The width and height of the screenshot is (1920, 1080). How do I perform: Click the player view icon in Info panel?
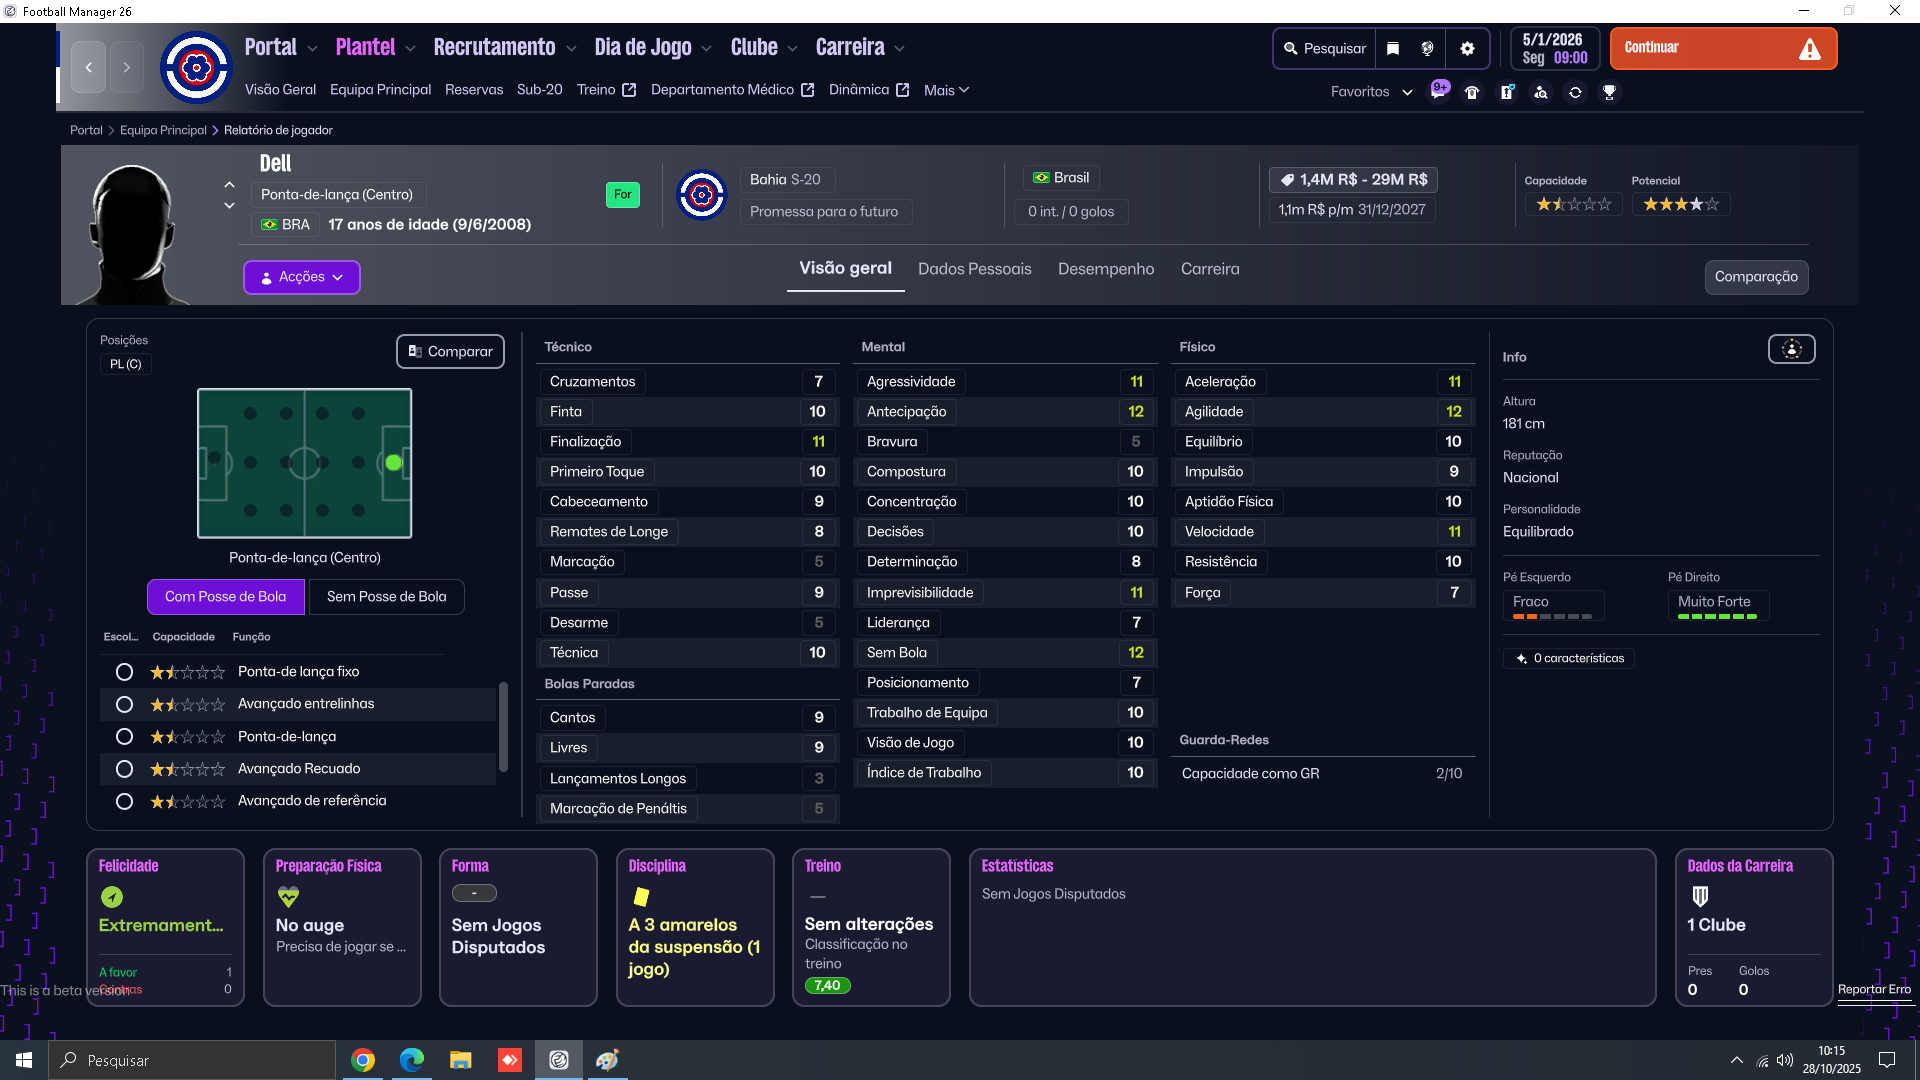[1791, 349]
